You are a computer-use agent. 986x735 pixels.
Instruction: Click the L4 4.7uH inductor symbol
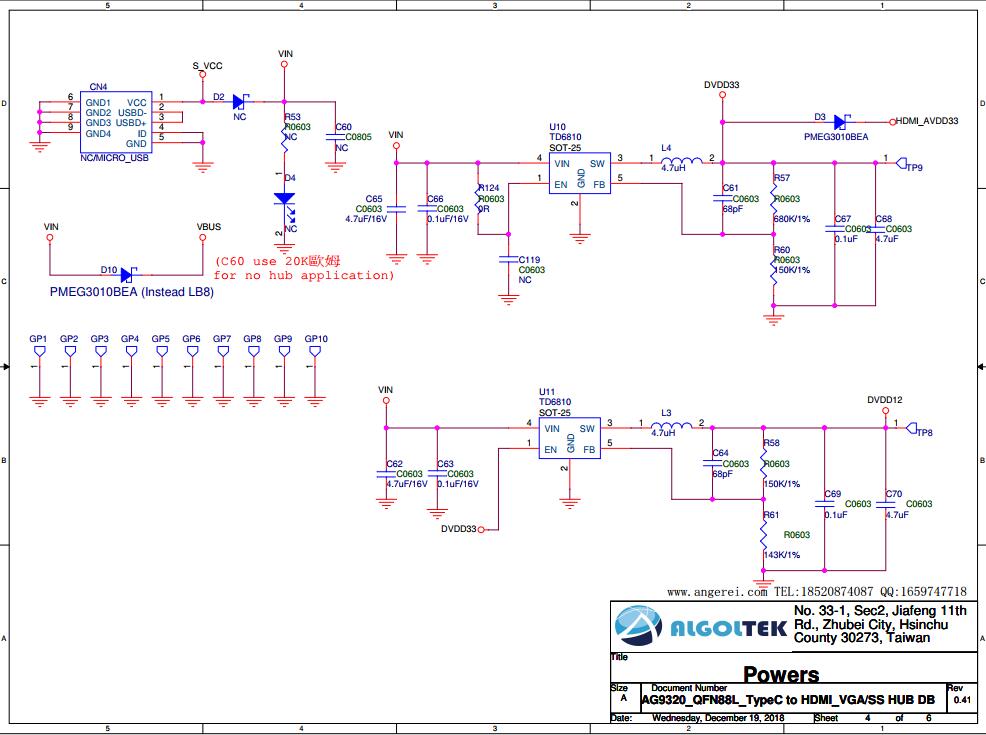tap(681, 160)
